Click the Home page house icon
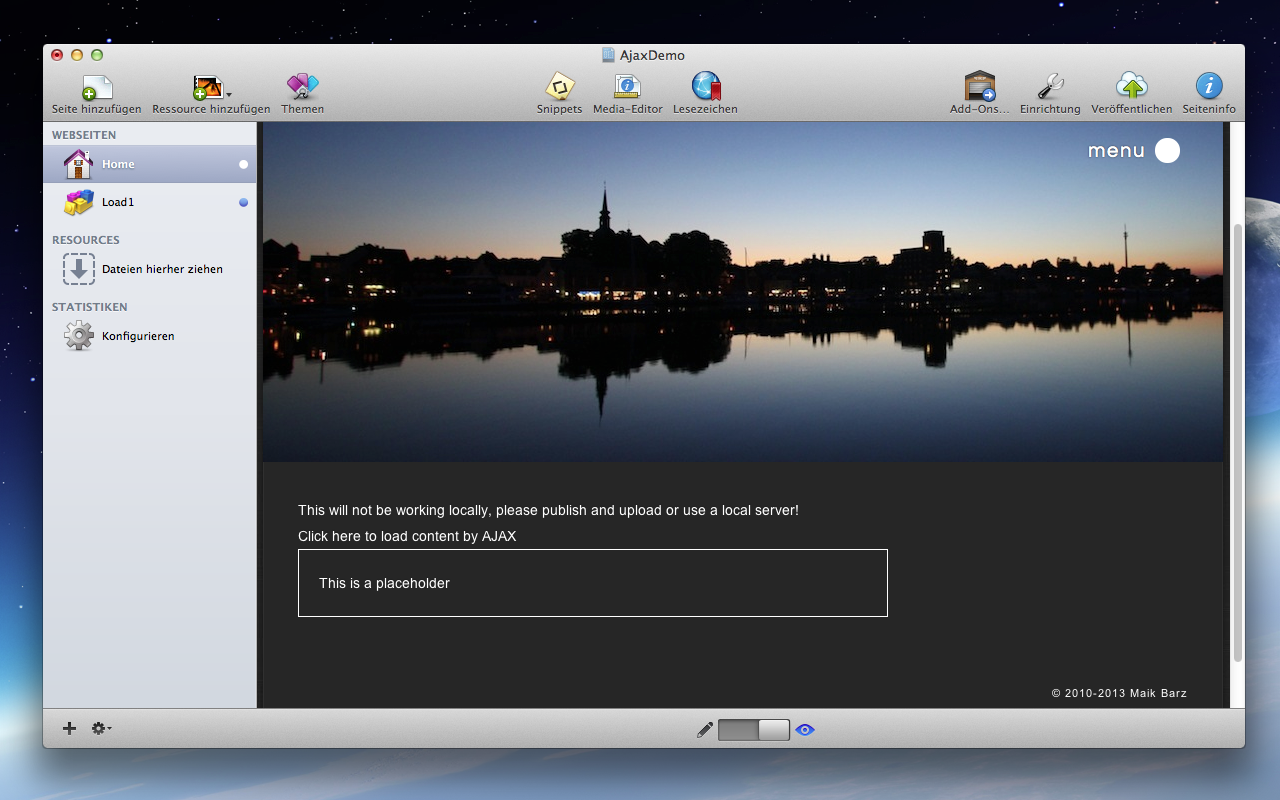Screen dimensions: 1280x800 coord(78,164)
